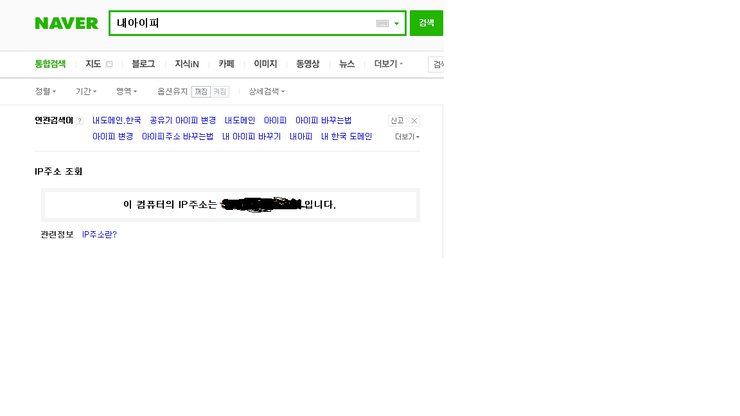Open the 영역 area dropdown
740x416 pixels.
[x=126, y=92]
